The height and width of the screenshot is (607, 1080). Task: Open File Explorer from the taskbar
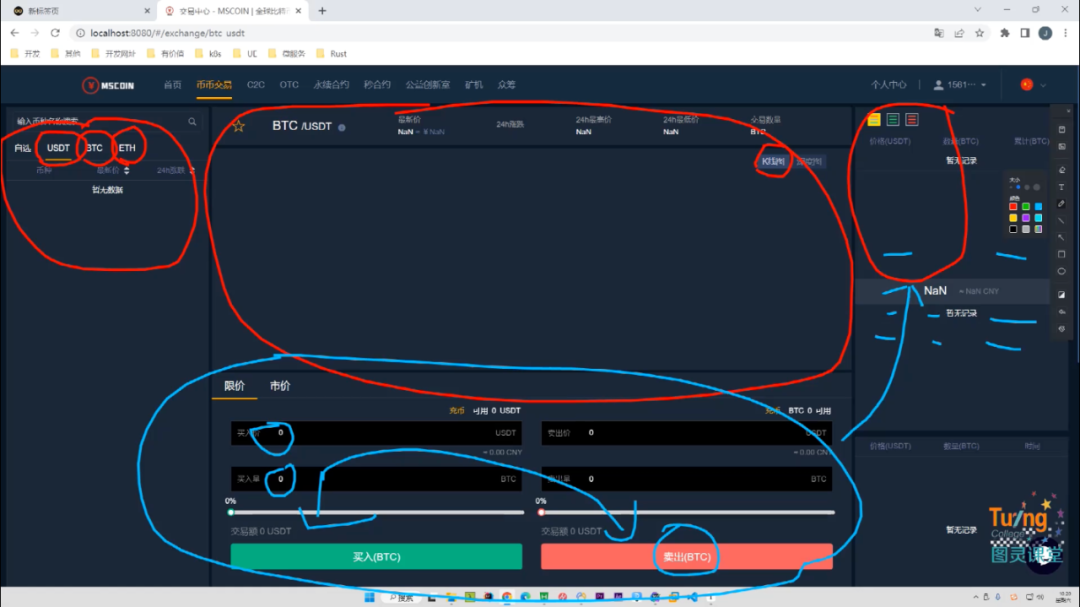click(451, 597)
